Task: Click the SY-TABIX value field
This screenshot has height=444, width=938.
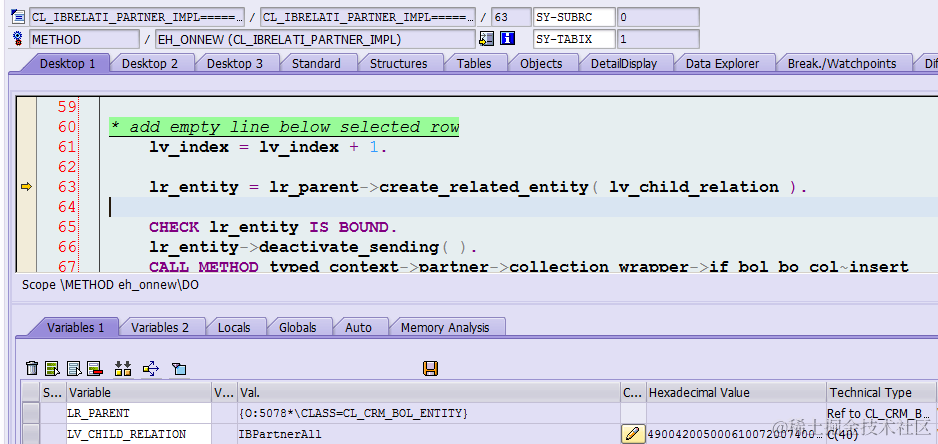Action: [x=658, y=39]
